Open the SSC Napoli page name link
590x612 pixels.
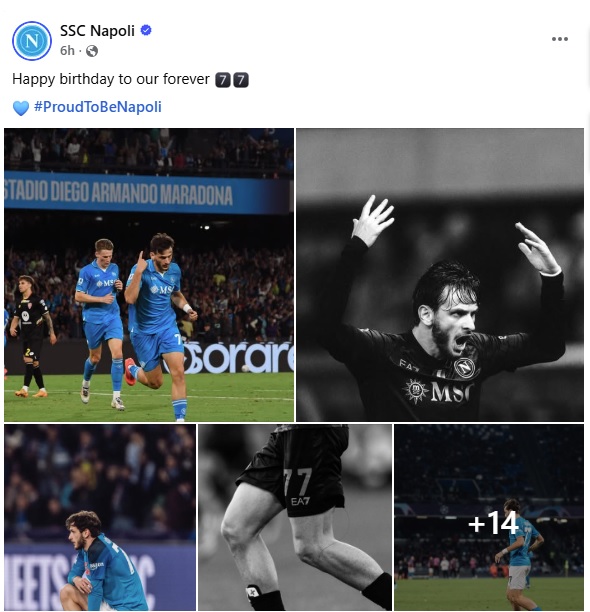tap(97, 30)
